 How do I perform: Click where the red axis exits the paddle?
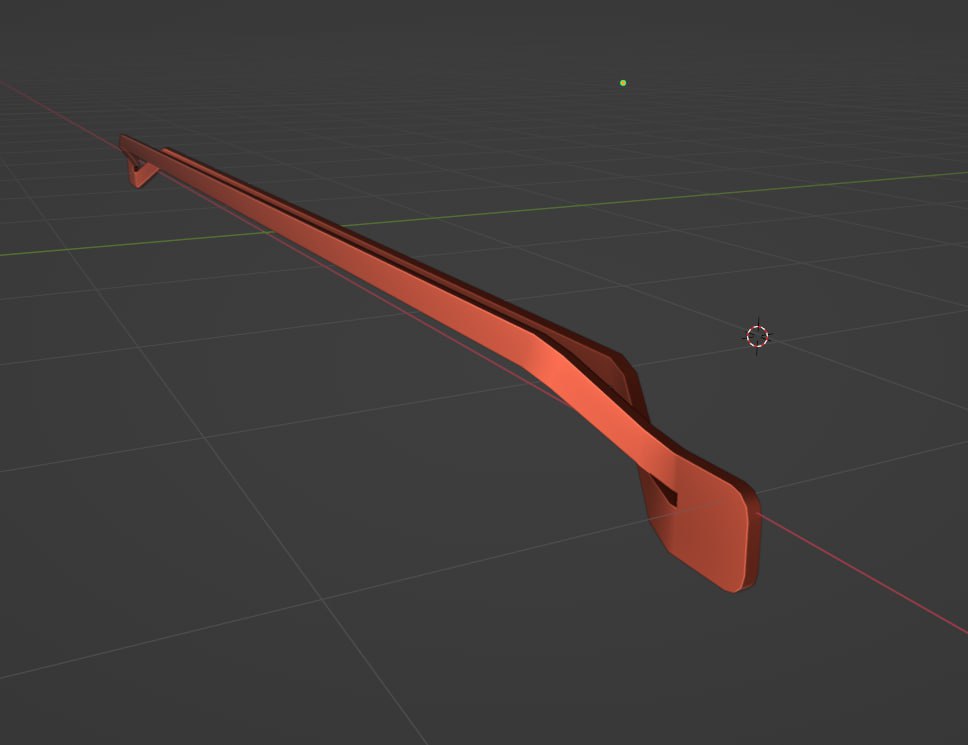758,514
